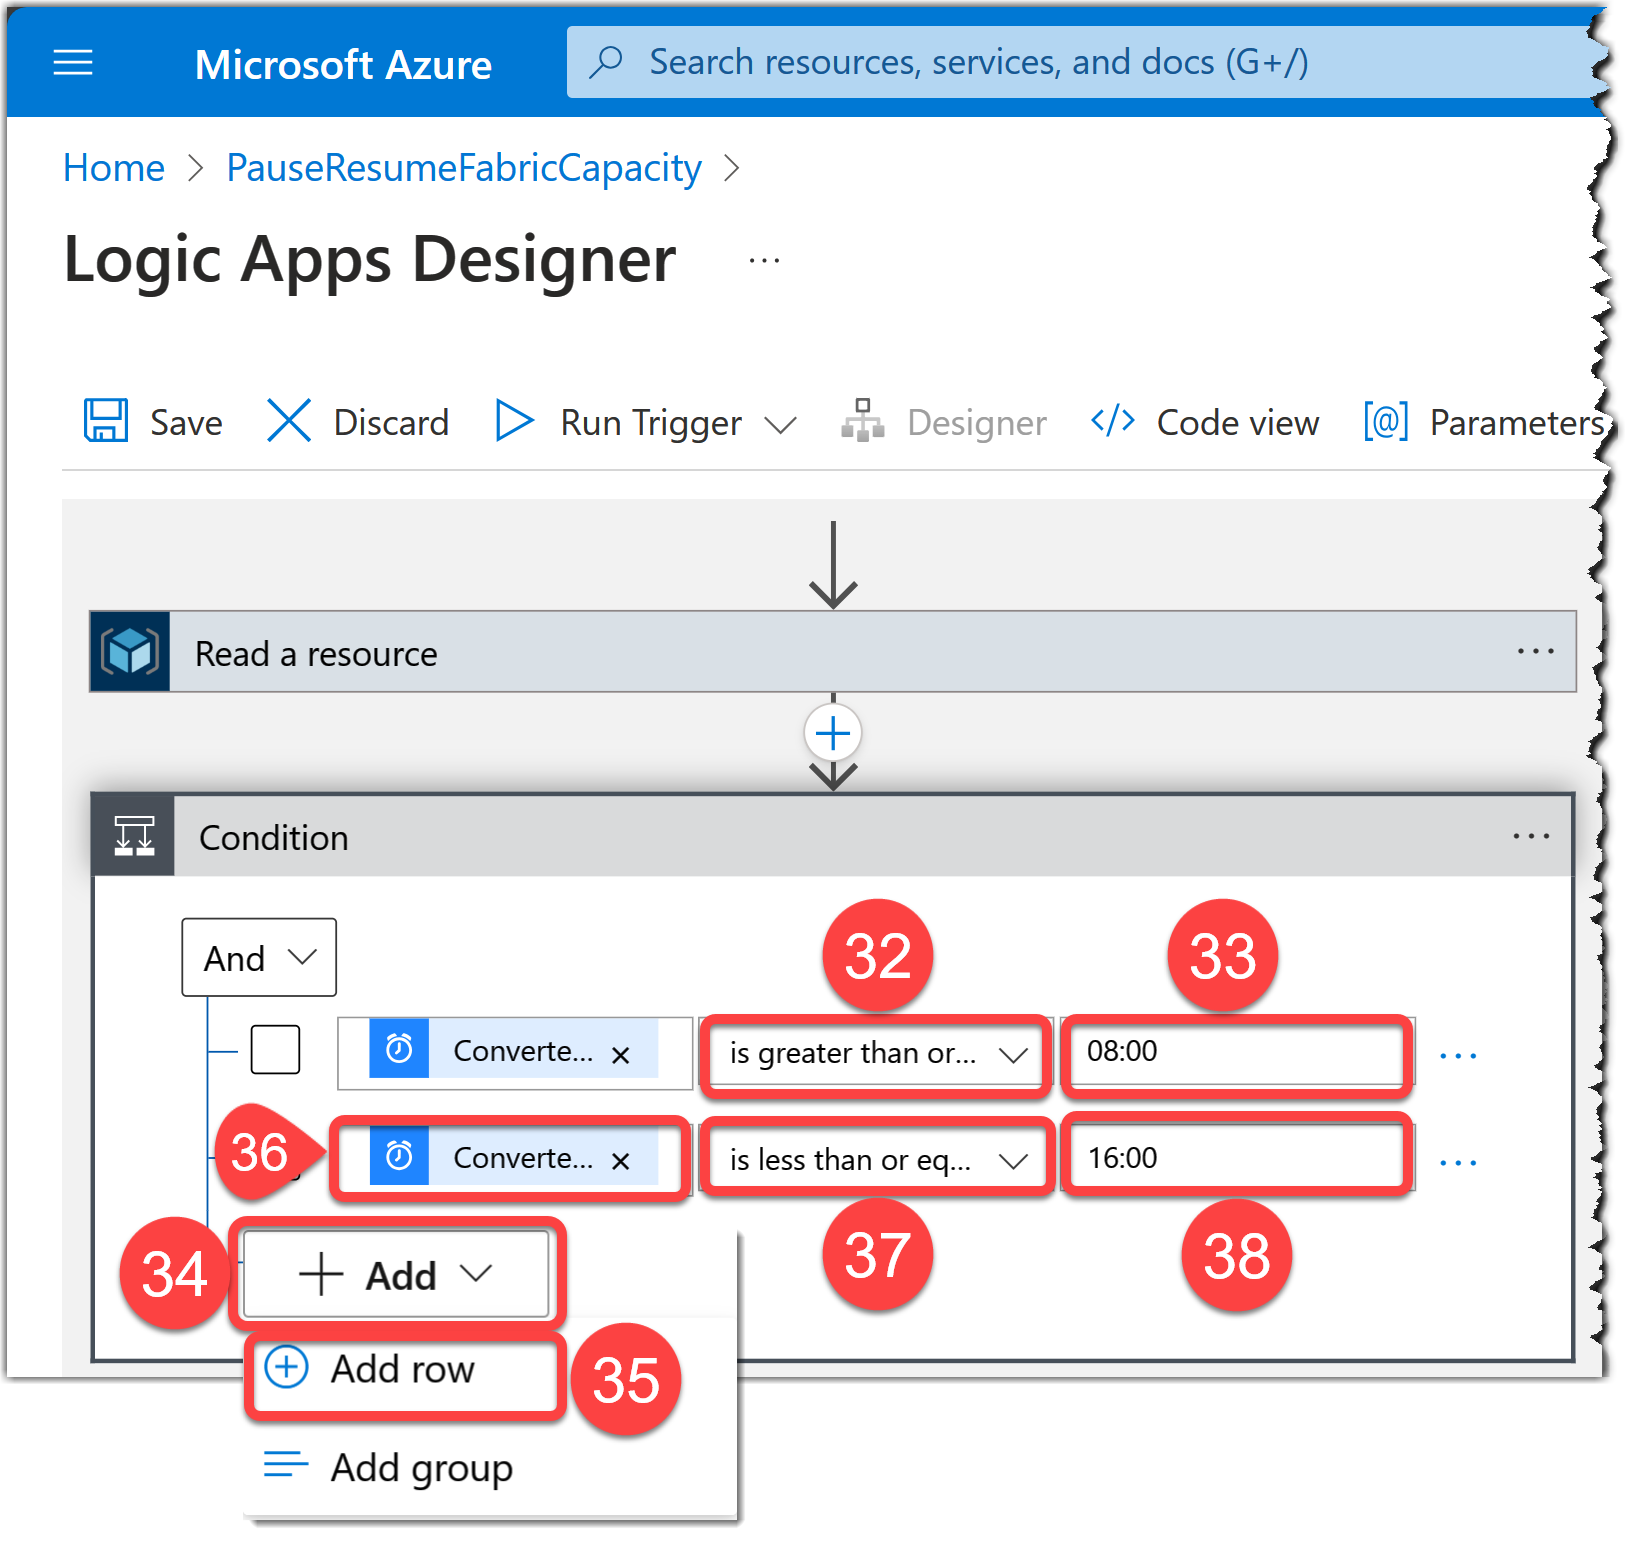Viewport: 1626px width, 1543px height.
Task: Collapse the Condition card header
Action: click(x=833, y=836)
